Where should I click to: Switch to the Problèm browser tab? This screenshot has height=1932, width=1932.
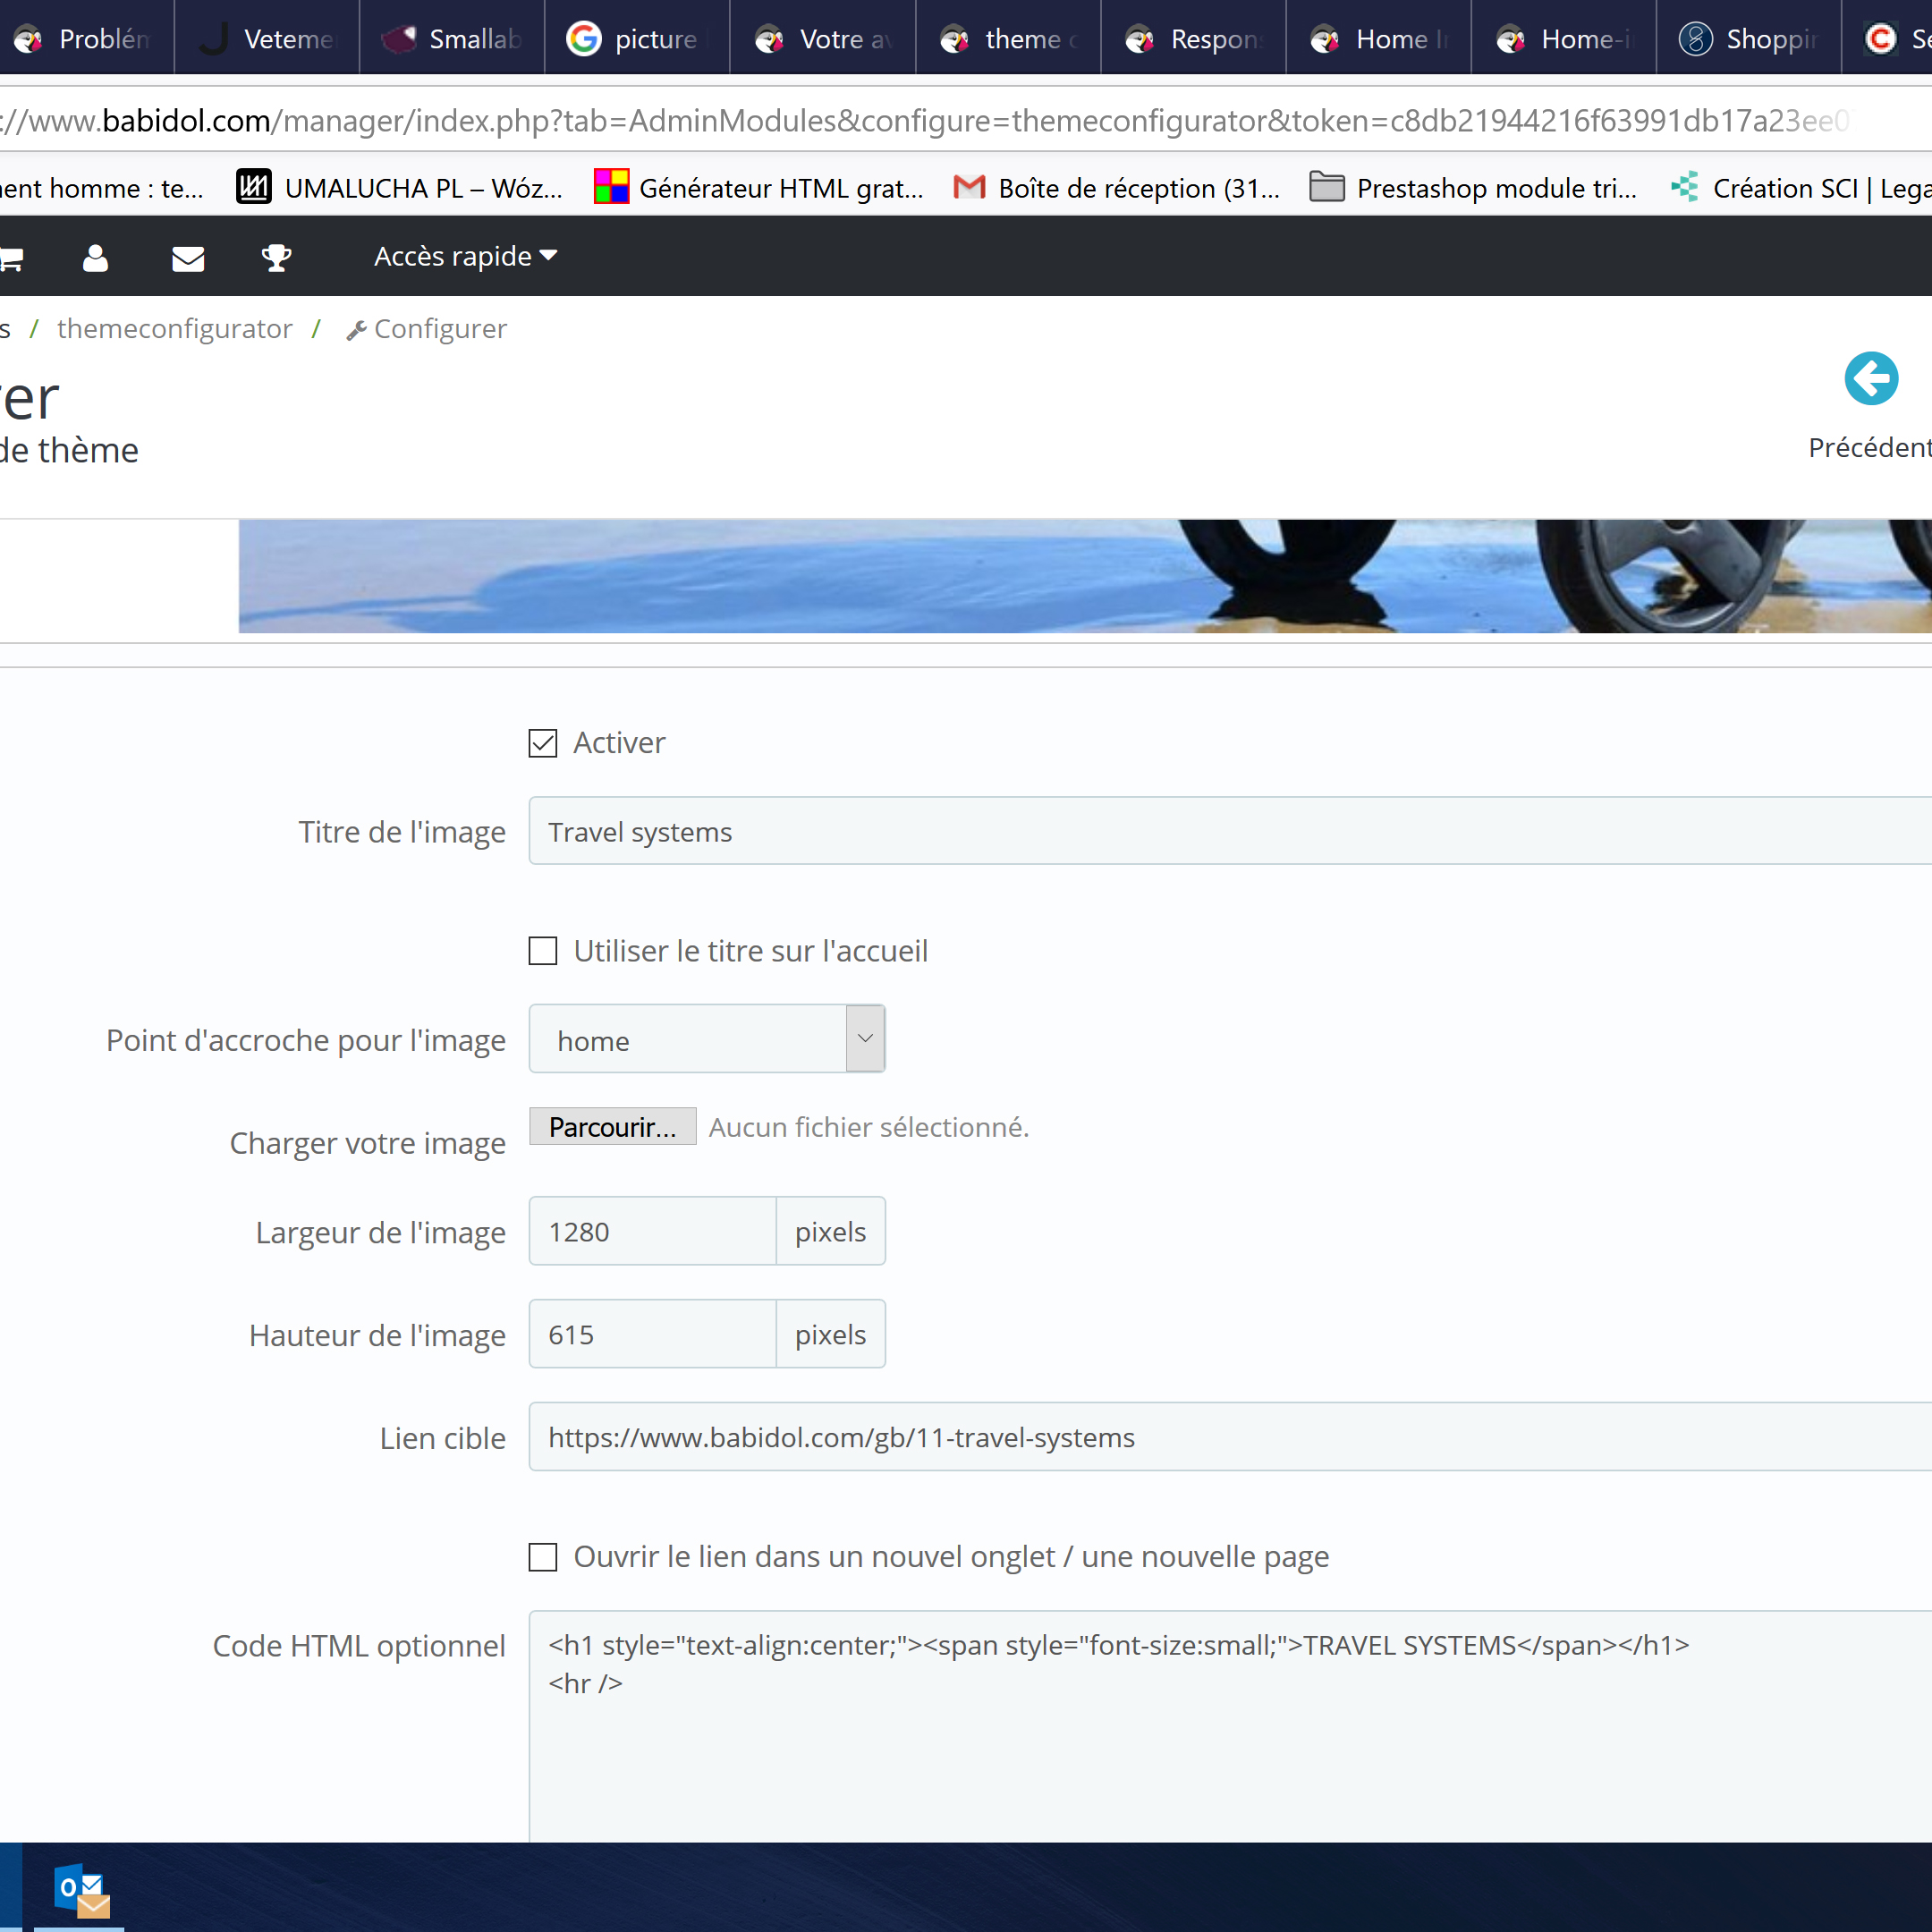tap(87, 38)
